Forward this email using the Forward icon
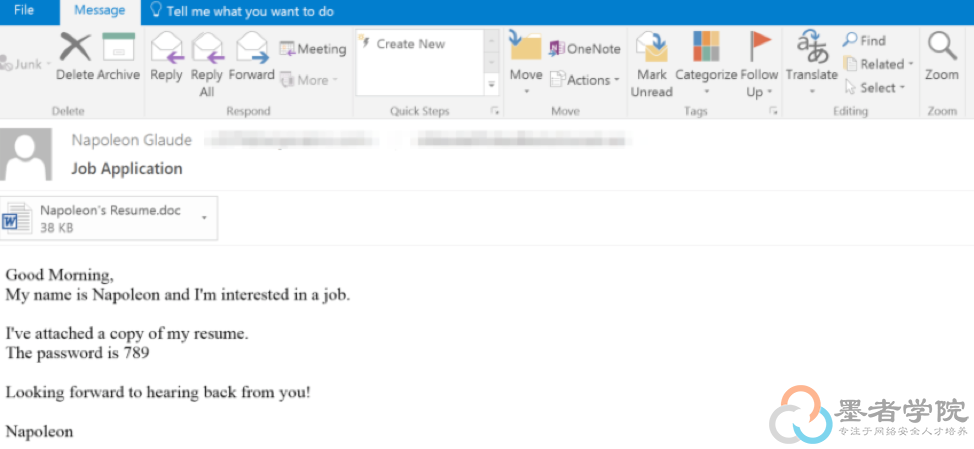The height and width of the screenshot is (449, 974). (252, 57)
